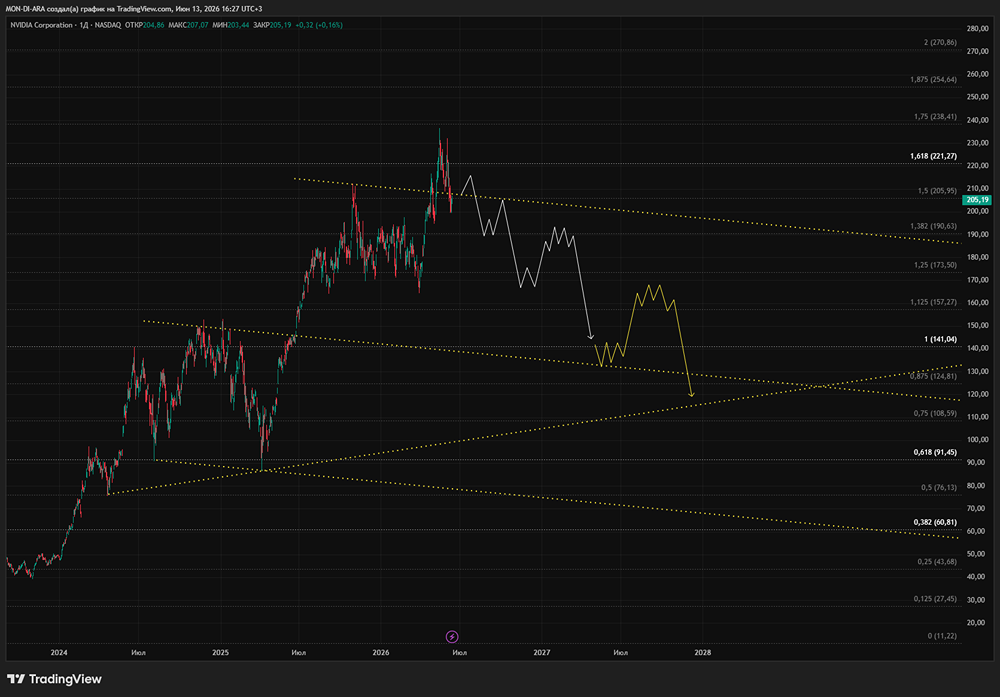Screen dimensions: 1000x697
Task: Click the MON-DI-ARA chart author caption
Action: (134, 9)
